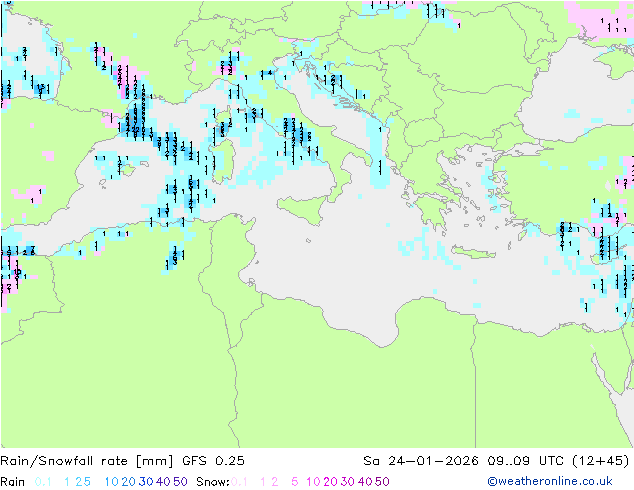Click the '(12+45)' forecast offset text
The height and width of the screenshot is (490, 634).
pyautogui.click(x=601, y=461)
